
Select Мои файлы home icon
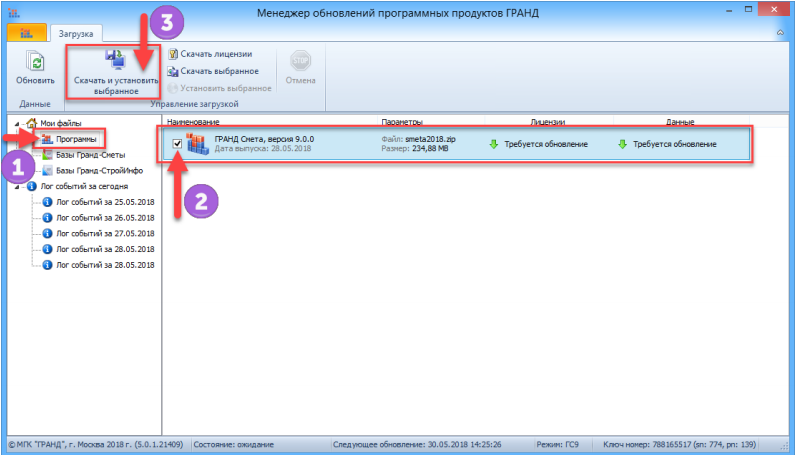click(x=31, y=123)
